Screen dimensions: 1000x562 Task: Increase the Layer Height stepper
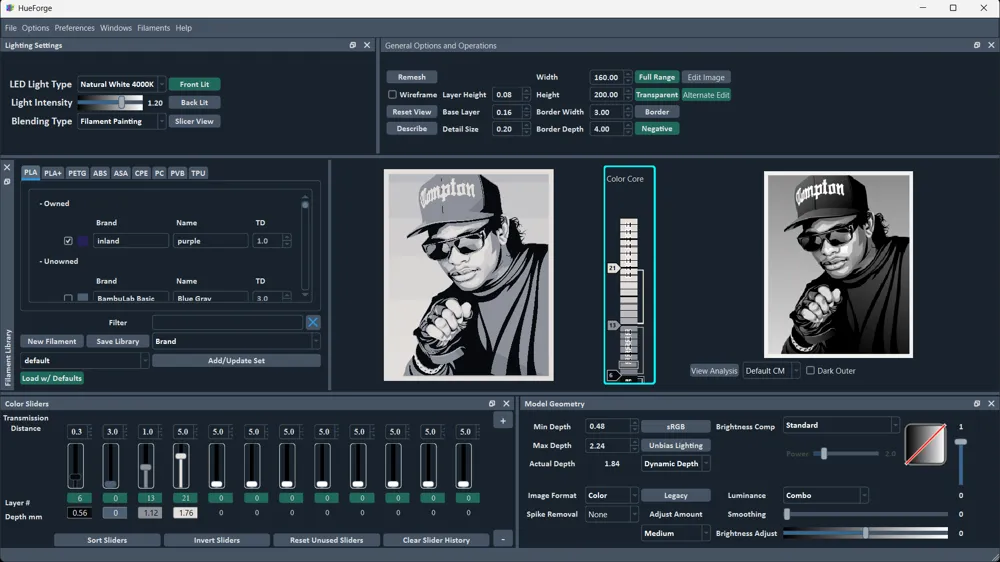pos(526,91)
